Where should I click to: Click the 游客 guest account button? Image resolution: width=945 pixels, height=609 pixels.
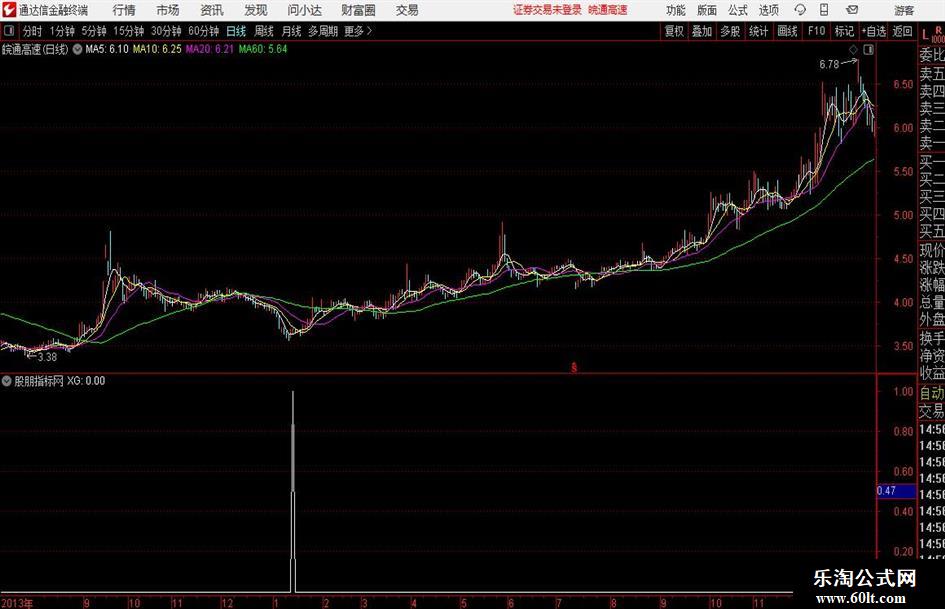[x=903, y=10]
